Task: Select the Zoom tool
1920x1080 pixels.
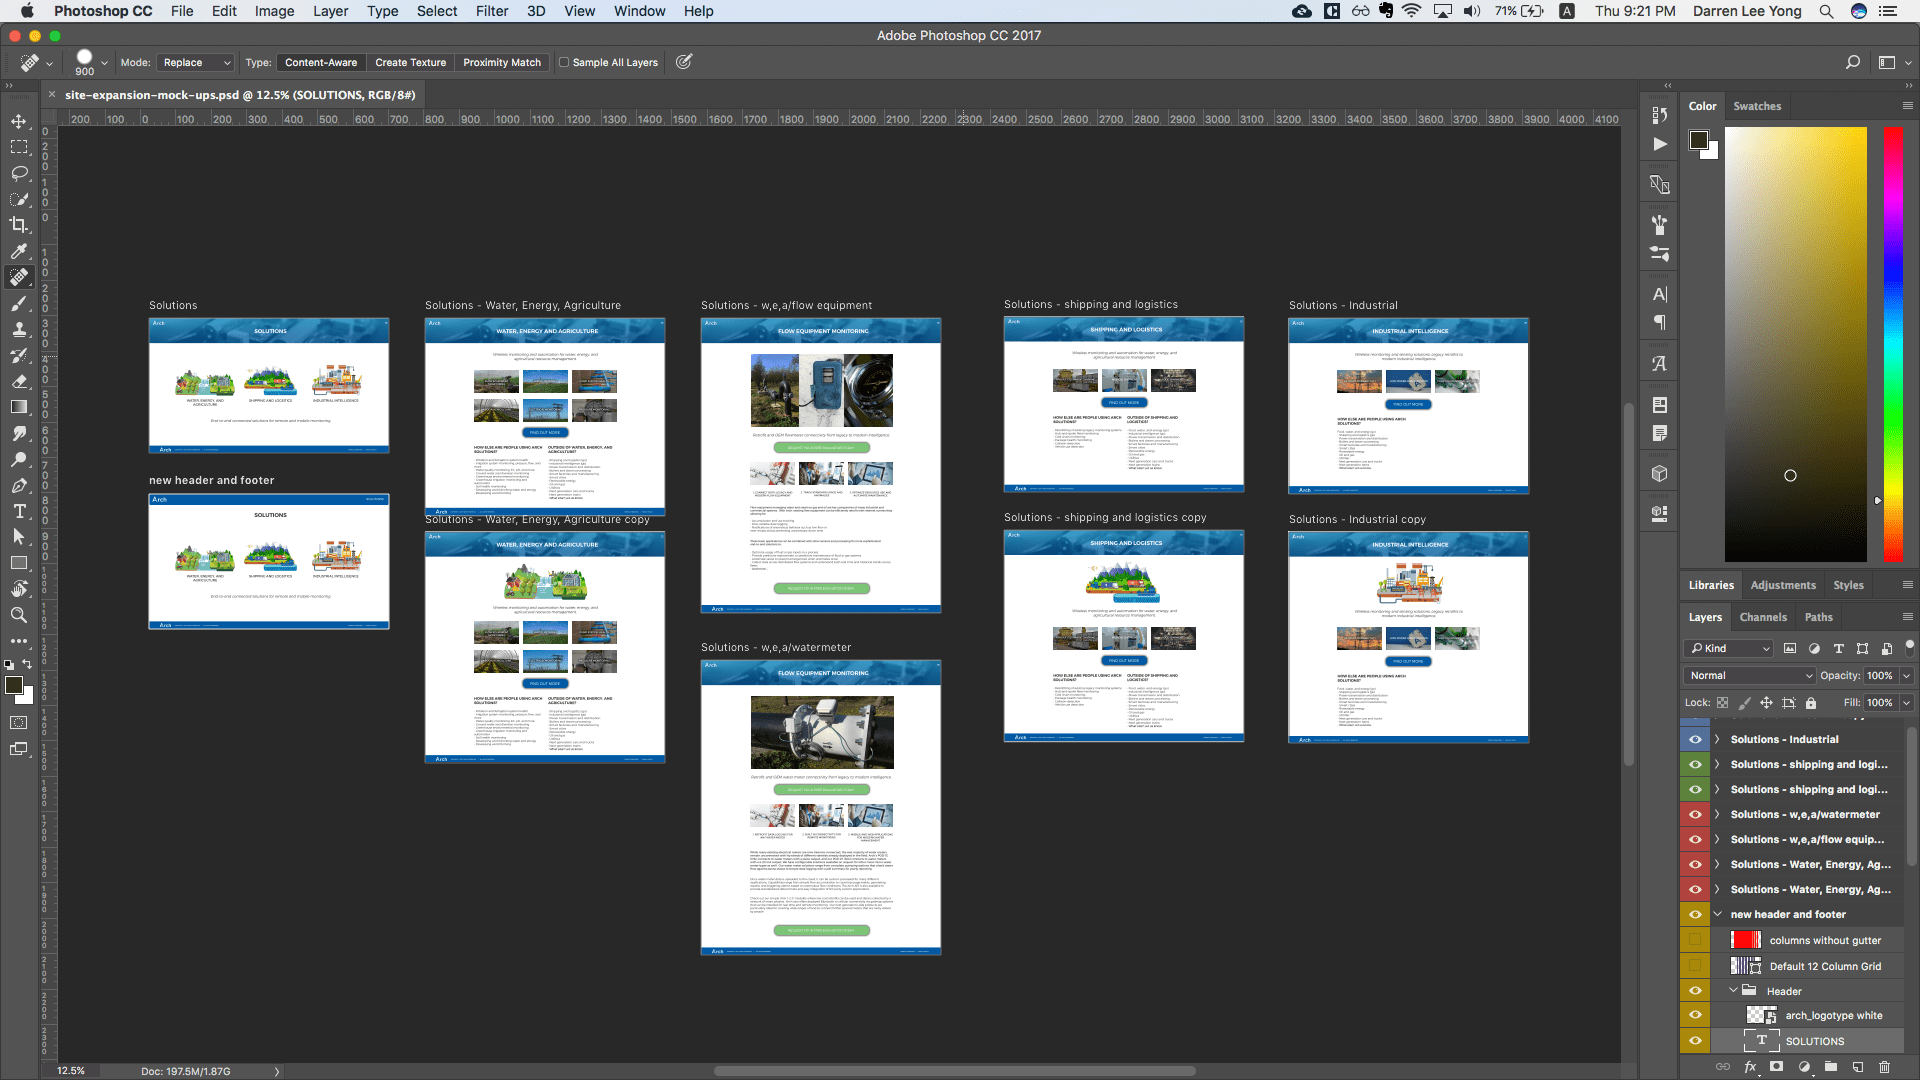Action: coord(19,615)
